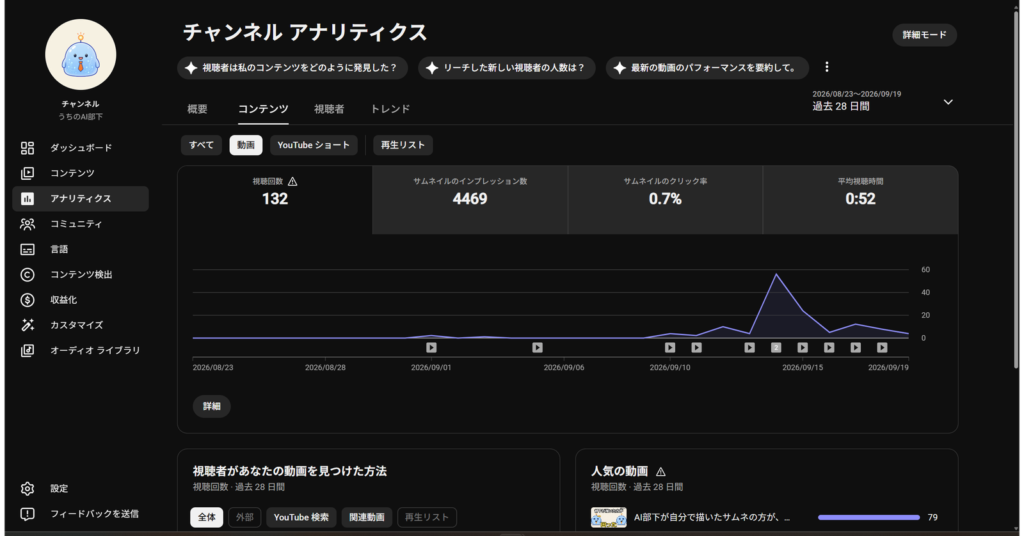Click video marker below 2026/09/10
The image size is (1024, 536).
tap(670, 348)
